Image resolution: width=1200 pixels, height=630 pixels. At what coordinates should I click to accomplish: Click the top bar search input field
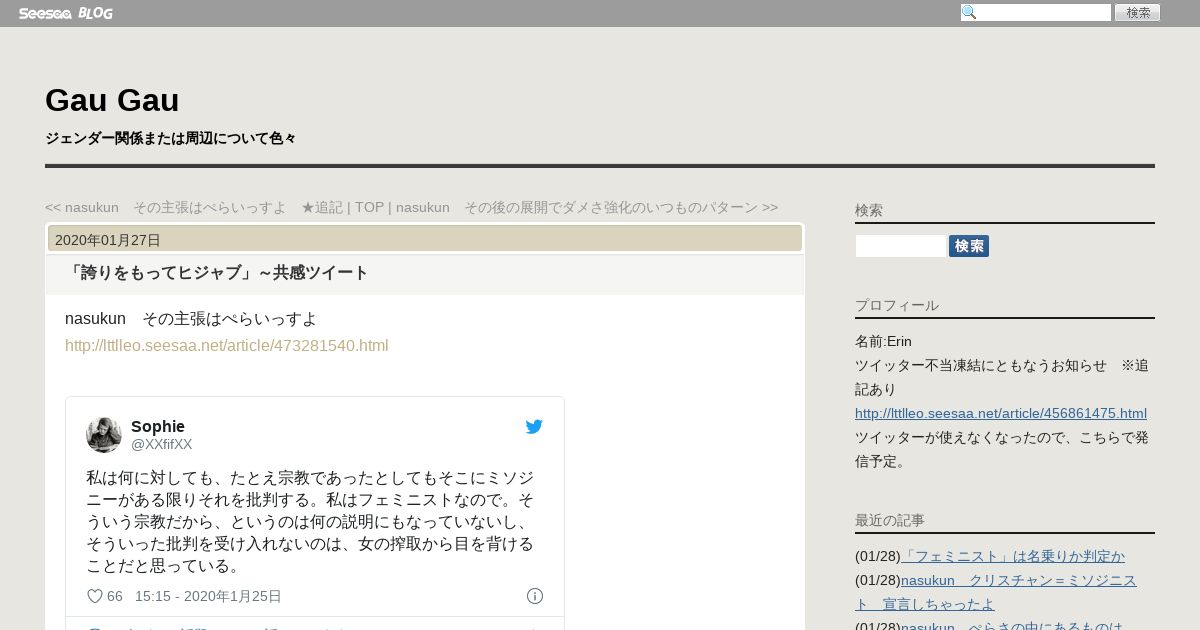(x=1036, y=13)
